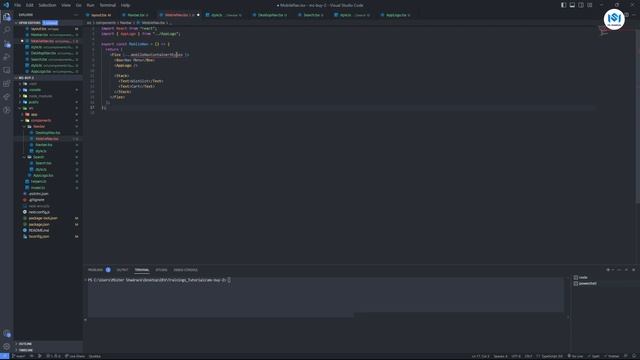Click the git branch indicator in status bar
The height and width of the screenshot is (360, 640).
[x=20, y=356]
